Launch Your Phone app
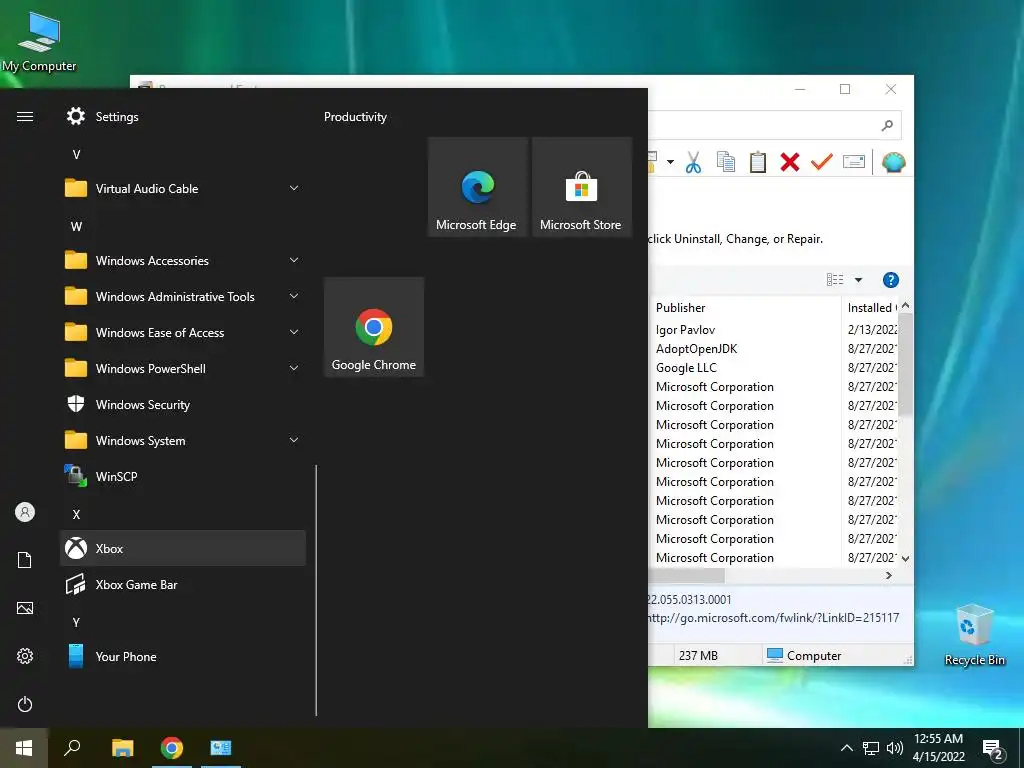 (183, 656)
